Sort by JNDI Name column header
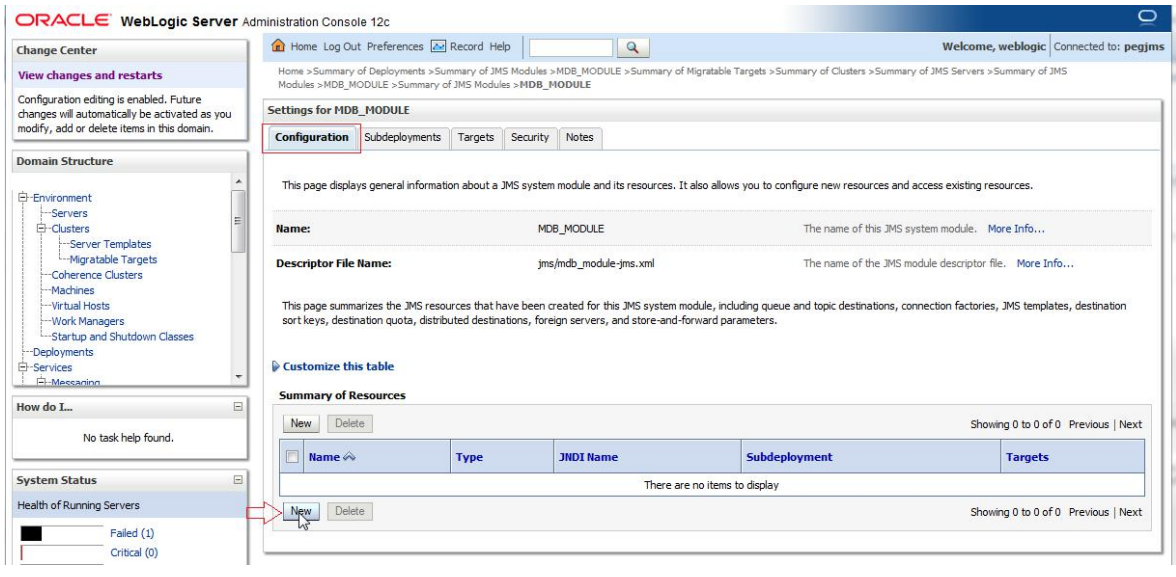 589,457
